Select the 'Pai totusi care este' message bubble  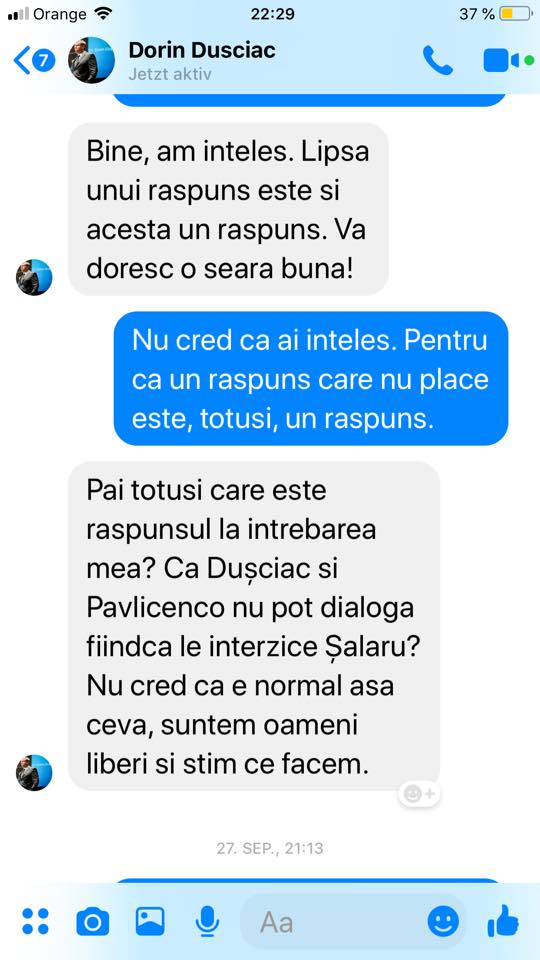pos(254,626)
